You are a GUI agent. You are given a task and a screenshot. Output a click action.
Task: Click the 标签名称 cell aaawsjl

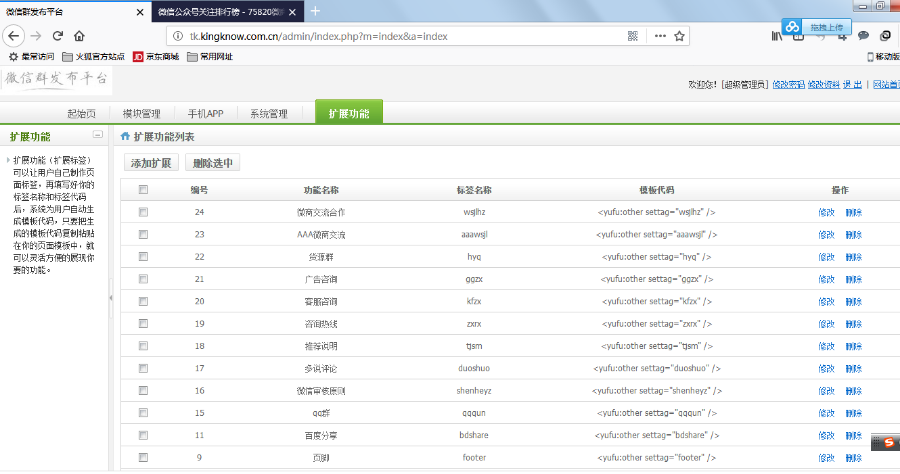pos(474,234)
